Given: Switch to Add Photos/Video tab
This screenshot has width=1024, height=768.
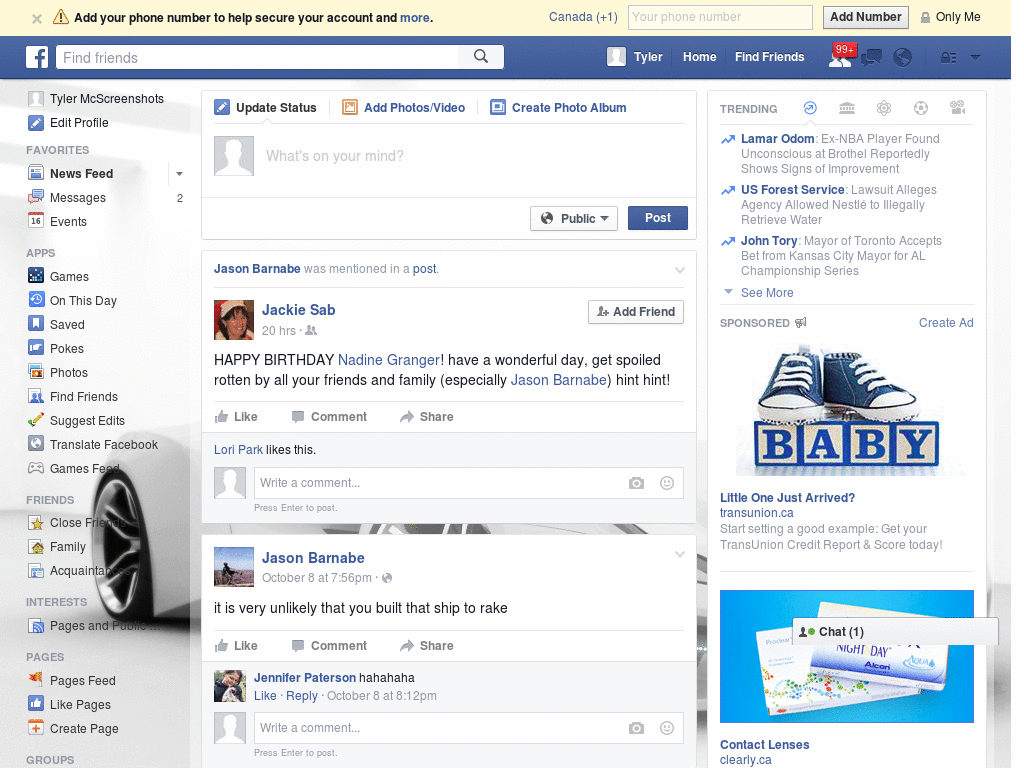Looking at the screenshot, I should pos(404,108).
